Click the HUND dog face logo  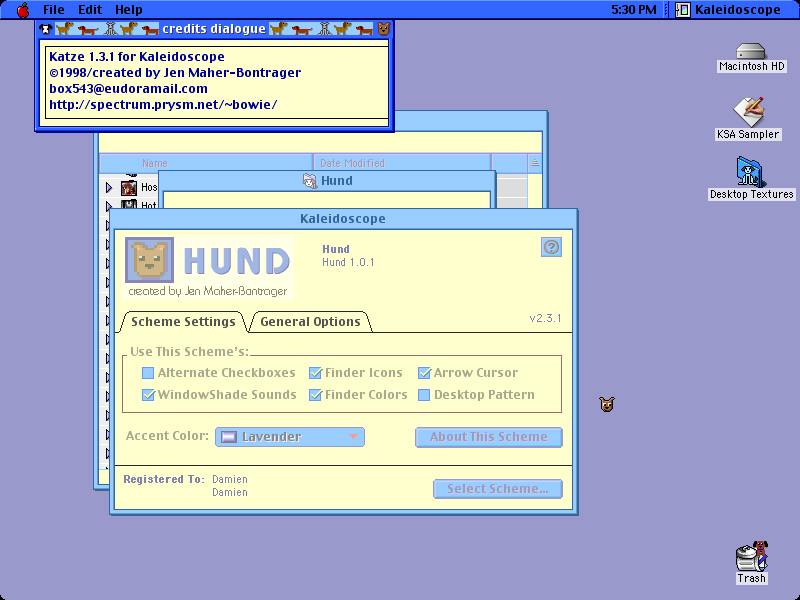coord(149,260)
